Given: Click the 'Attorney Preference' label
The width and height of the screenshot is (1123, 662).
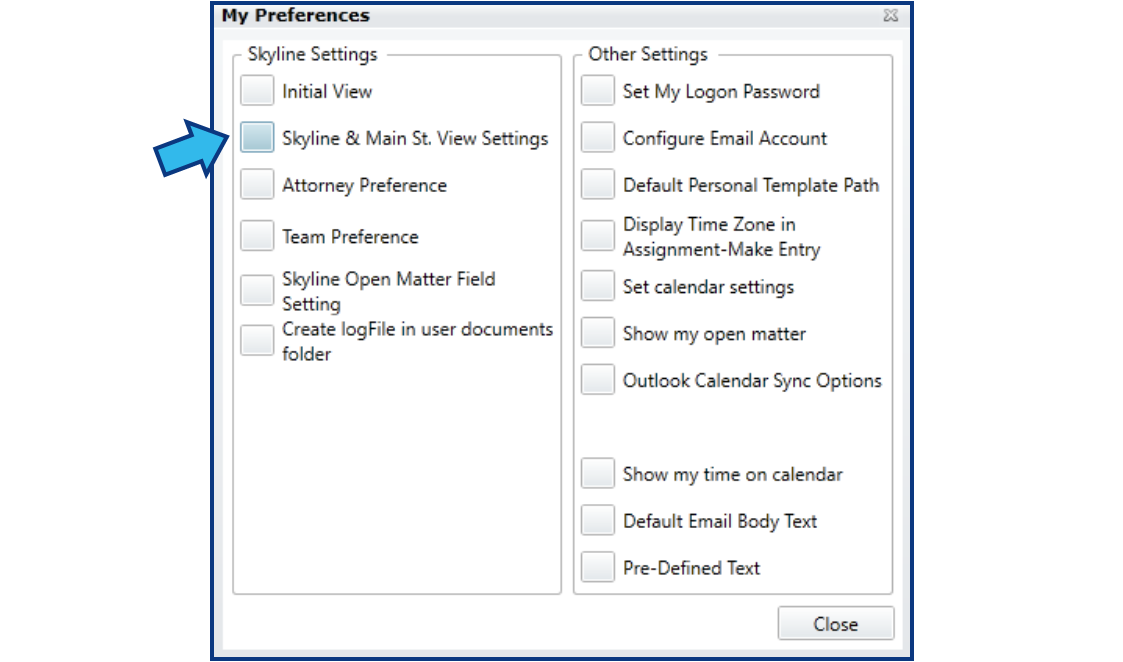Looking at the screenshot, I should (x=365, y=186).
